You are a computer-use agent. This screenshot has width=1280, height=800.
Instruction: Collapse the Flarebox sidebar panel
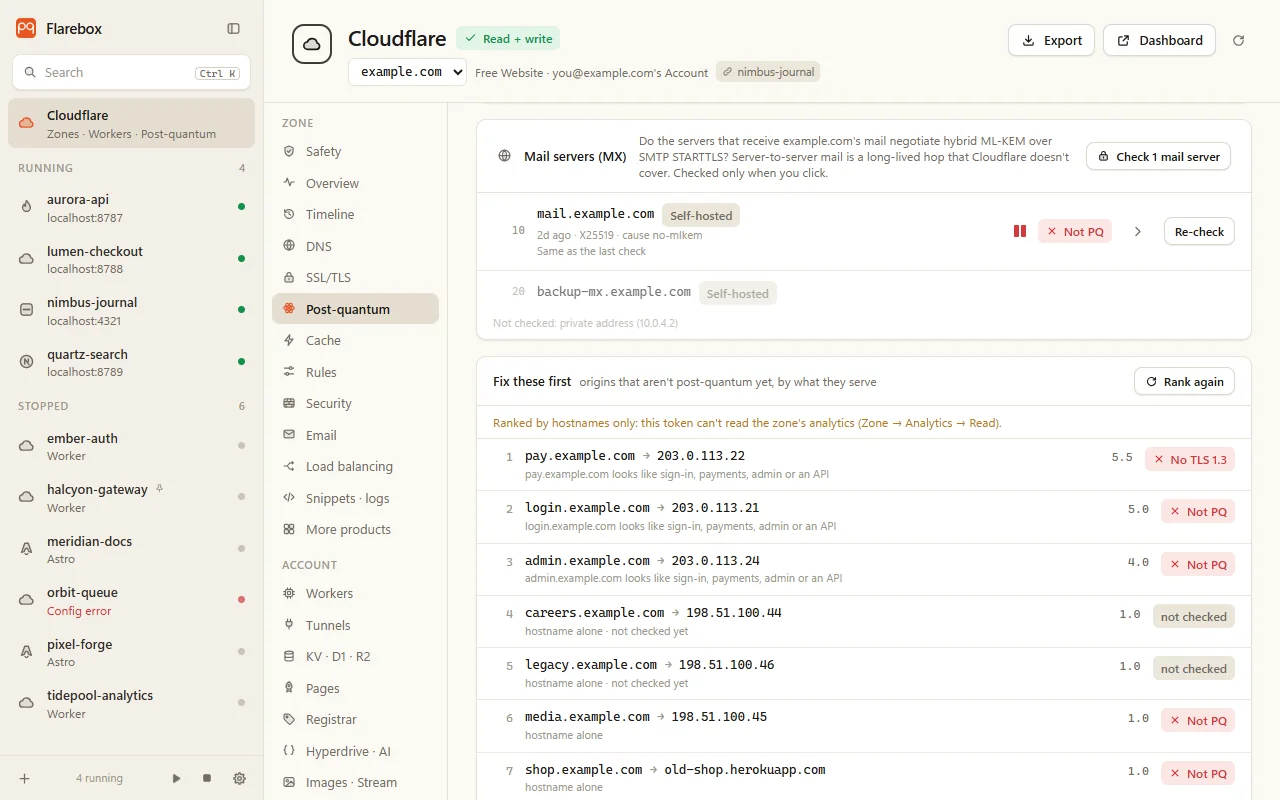[233, 29]
